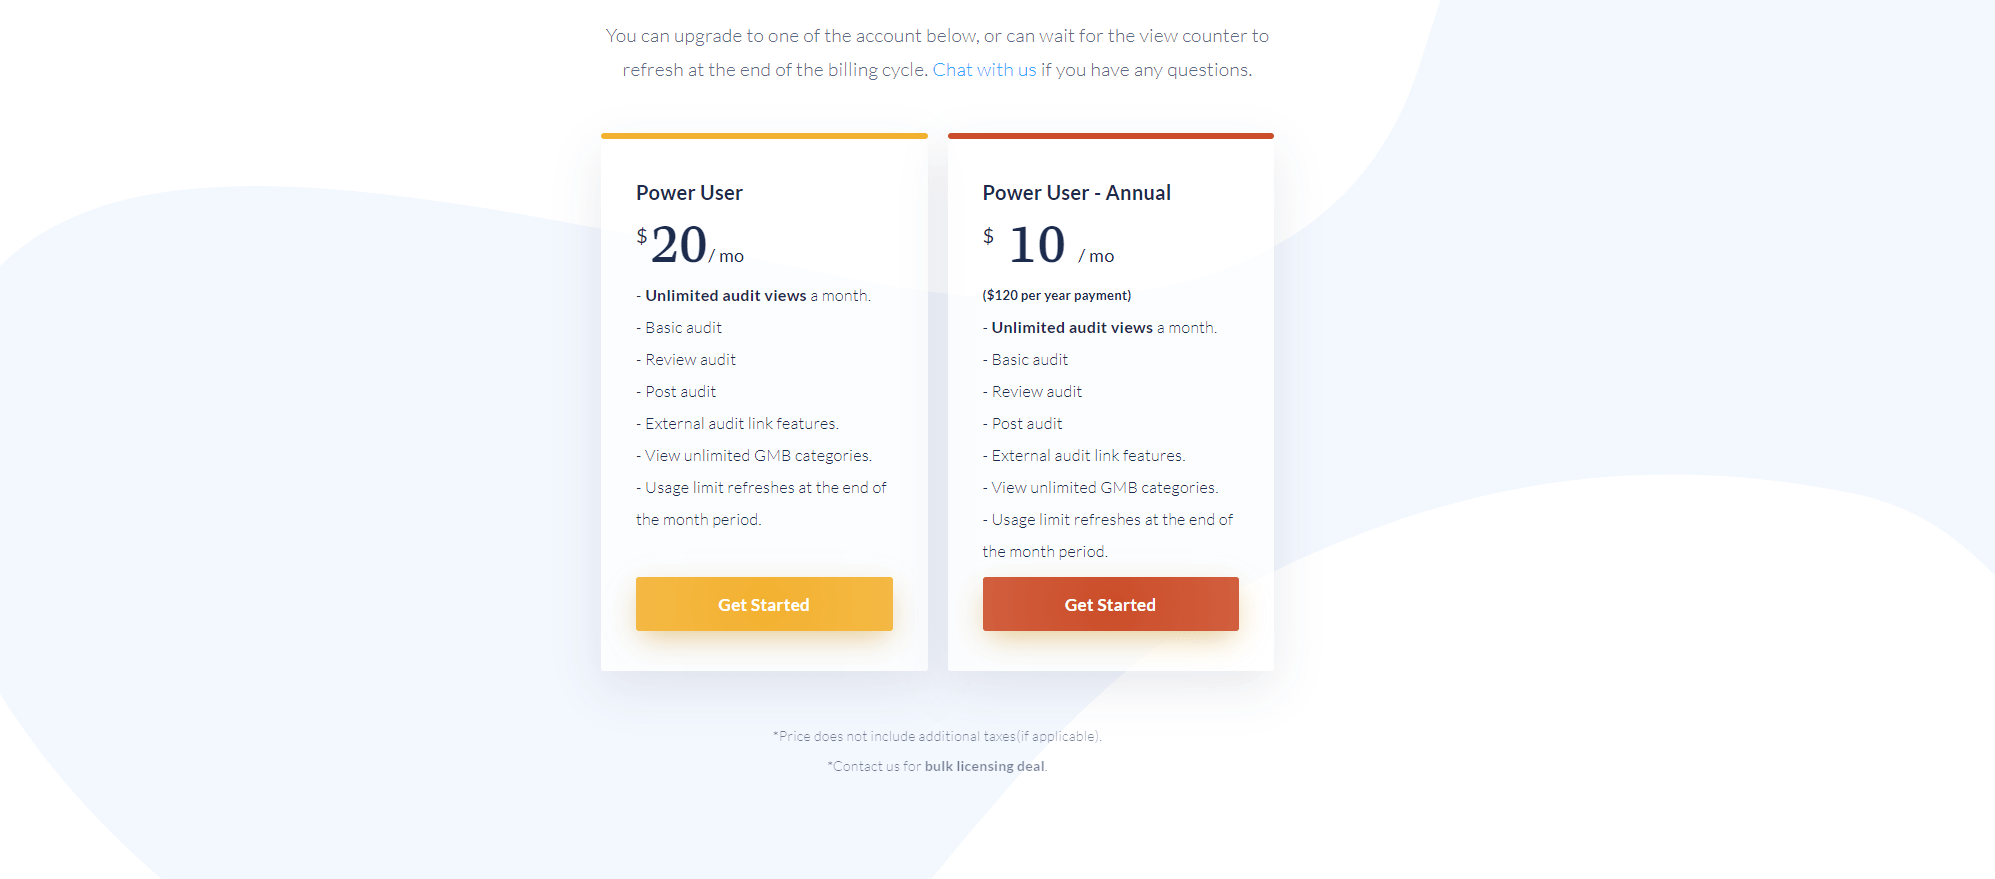Click Get Started on the Power User plan
1995x879 pixels.
[764, 604]
